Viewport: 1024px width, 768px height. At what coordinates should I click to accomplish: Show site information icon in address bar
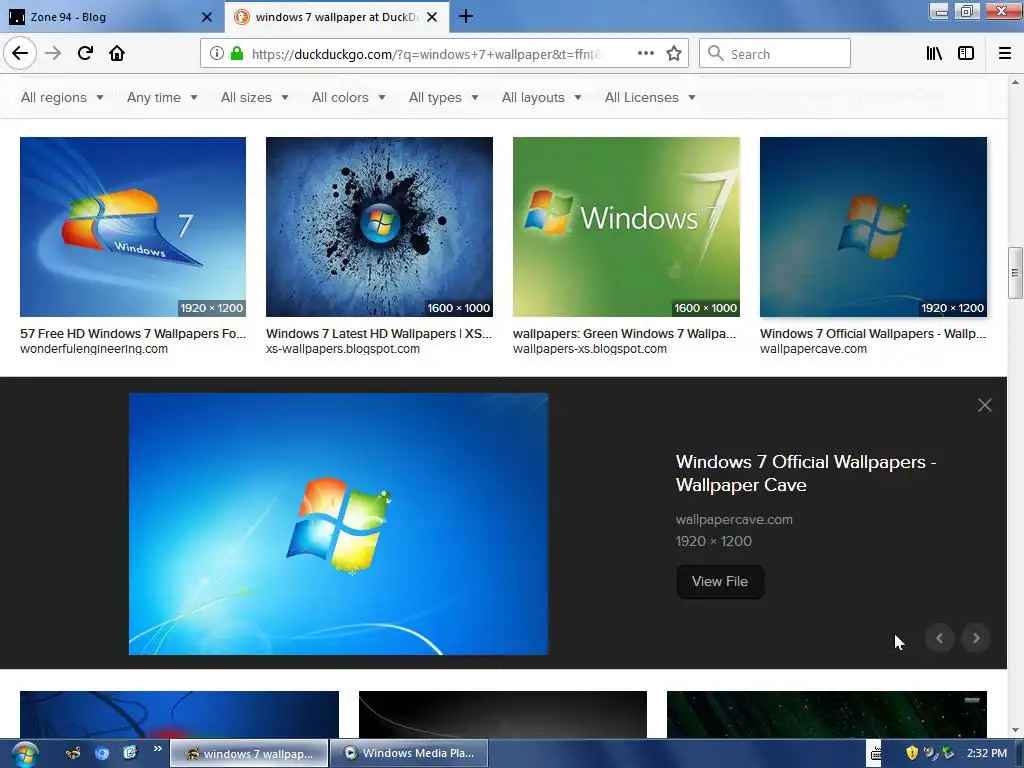pyautogui.click(x=217, y=54)
